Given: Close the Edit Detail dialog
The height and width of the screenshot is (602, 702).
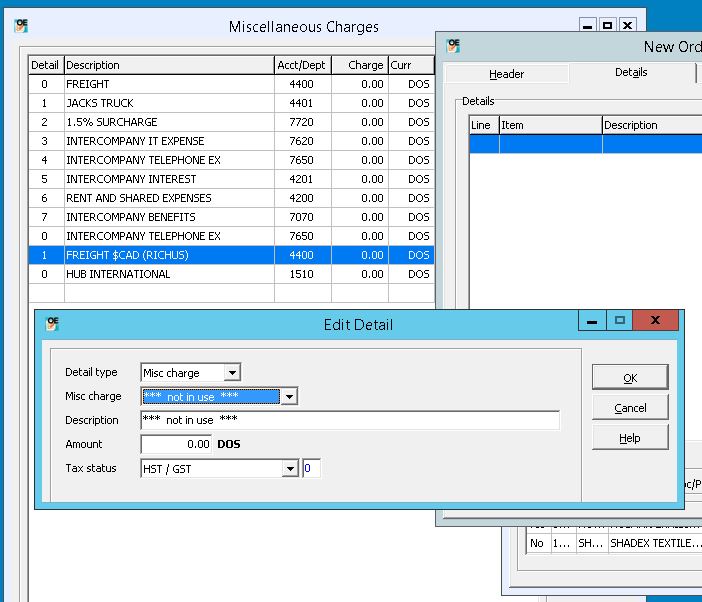Looking at the screenshot, I should coord(655,321).
